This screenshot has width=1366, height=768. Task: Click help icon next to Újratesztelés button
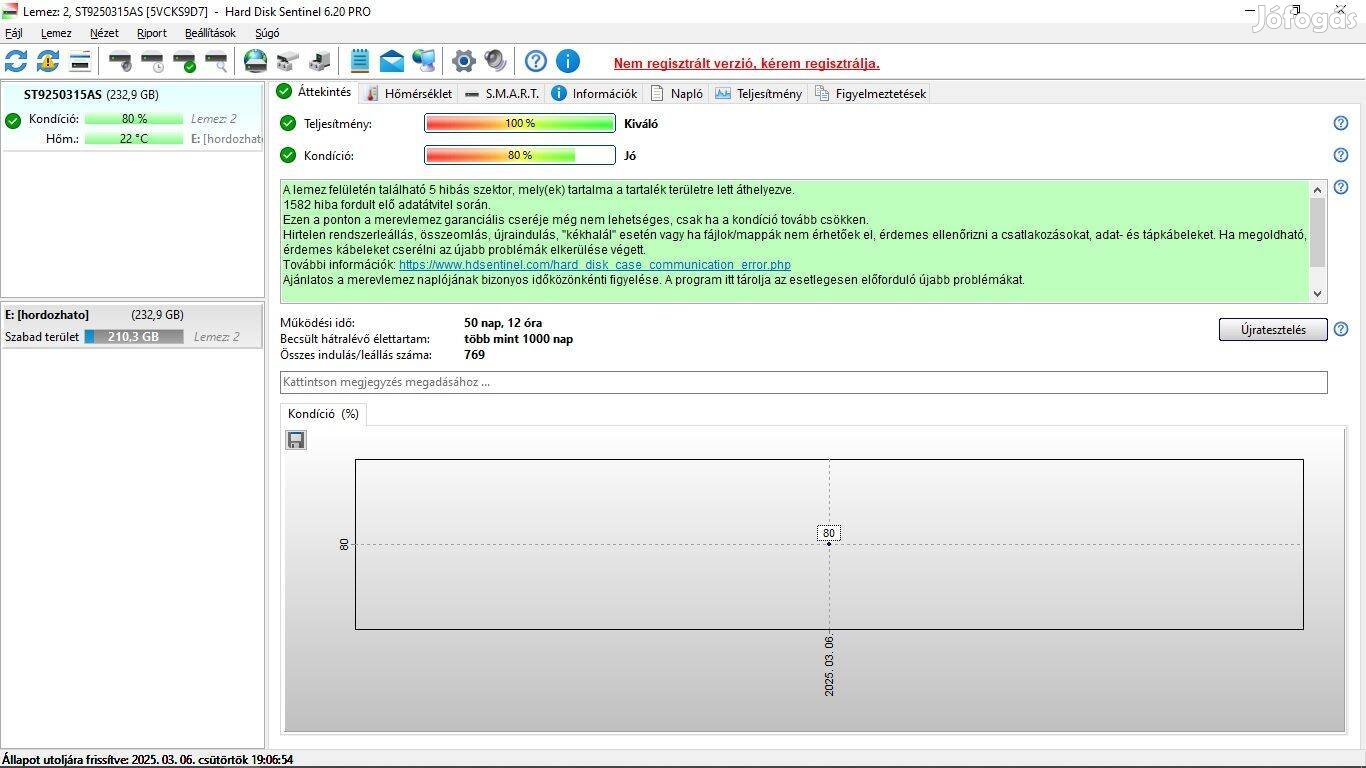point(1341,329)
